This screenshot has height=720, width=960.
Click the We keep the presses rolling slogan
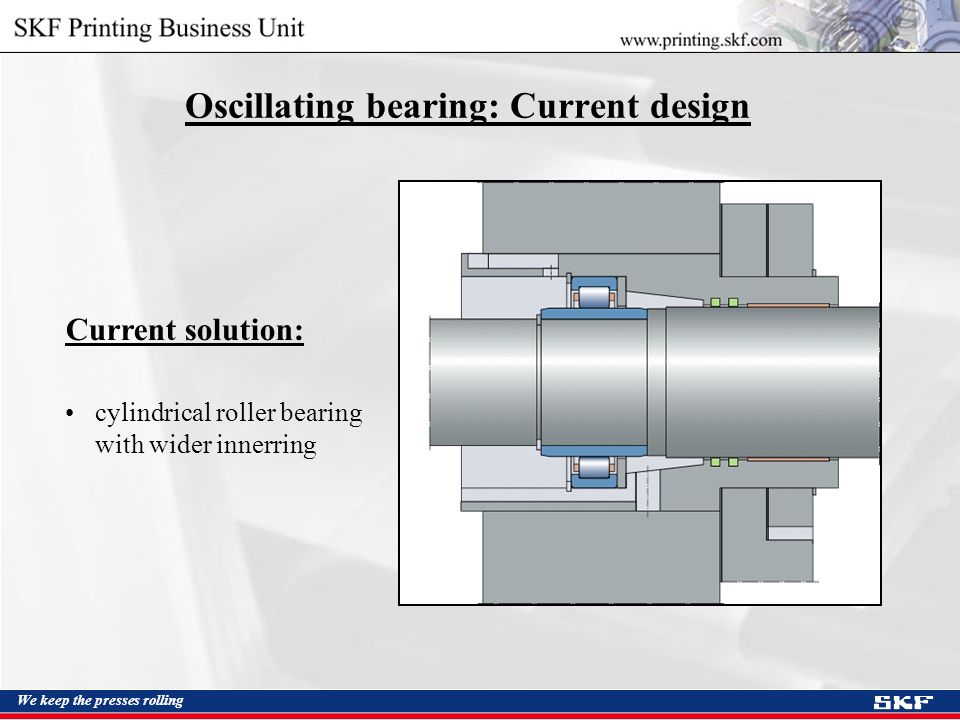click(100, 700)
